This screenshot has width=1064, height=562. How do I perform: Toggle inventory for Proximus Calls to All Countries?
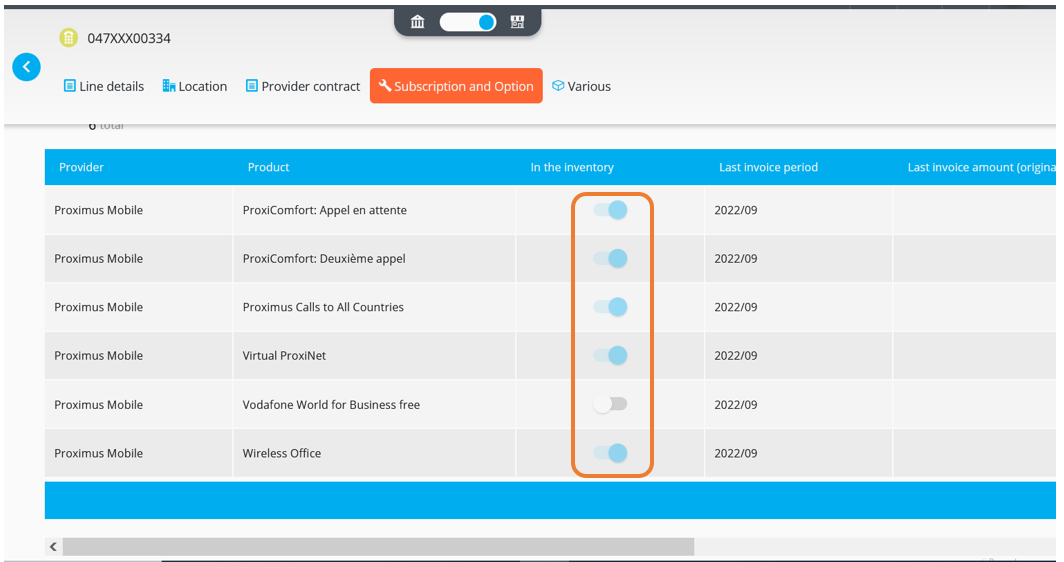coord(610,307)
